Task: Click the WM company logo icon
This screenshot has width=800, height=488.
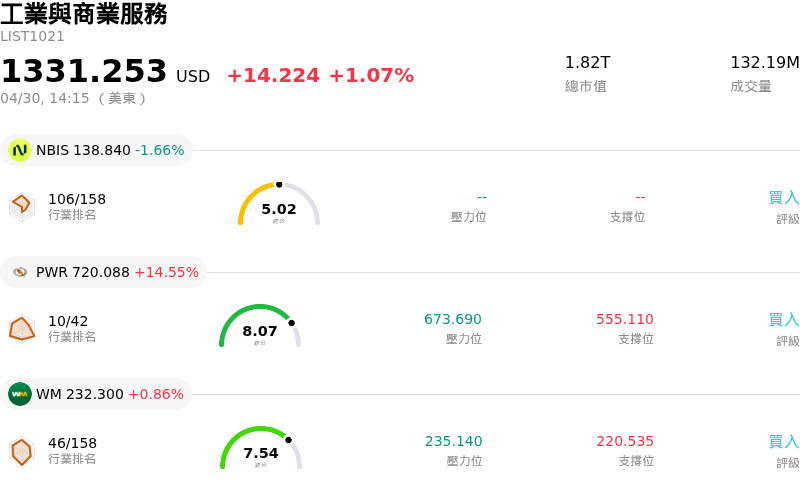Action: tap(20, 394)
